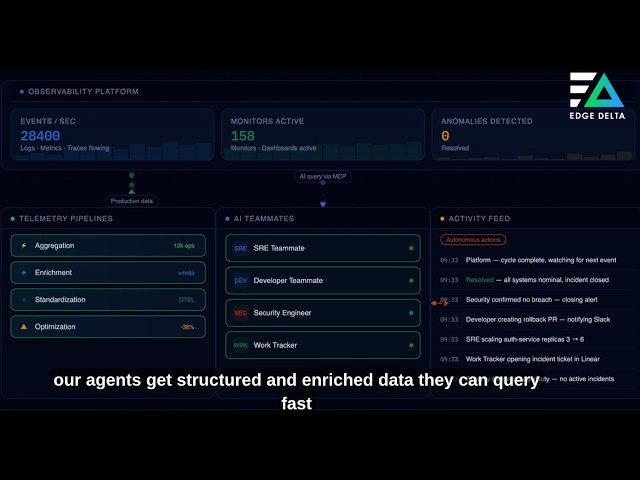Click SRE Teammate green status dot
640x480 pixels.
(x=411, y=248)
